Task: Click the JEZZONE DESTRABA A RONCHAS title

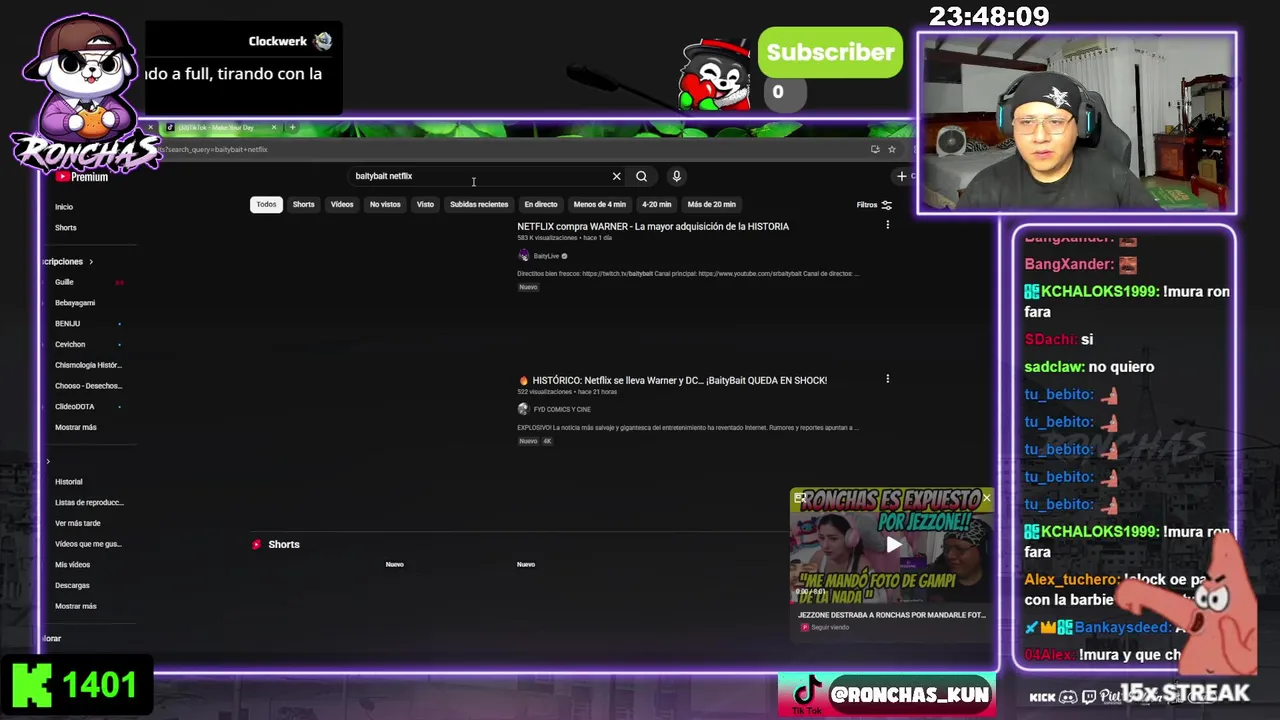Action: pos(892,615)
